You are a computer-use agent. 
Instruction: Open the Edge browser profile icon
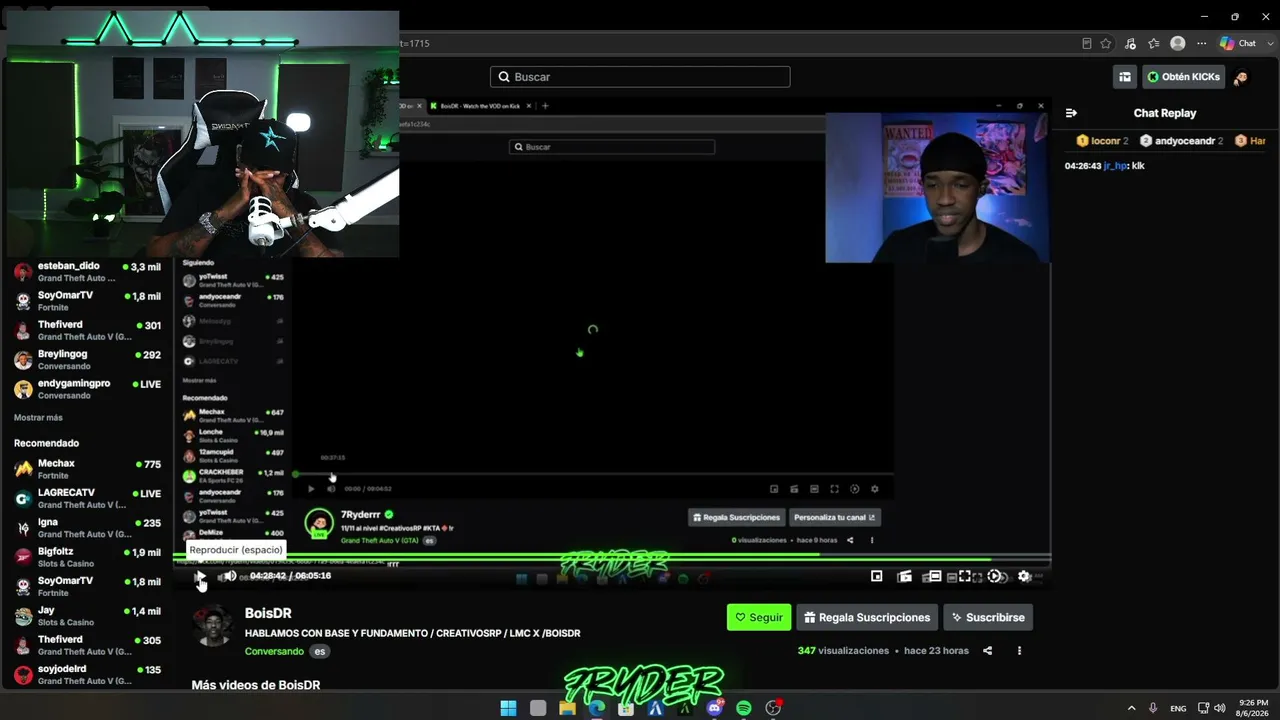pos(1178,43)
